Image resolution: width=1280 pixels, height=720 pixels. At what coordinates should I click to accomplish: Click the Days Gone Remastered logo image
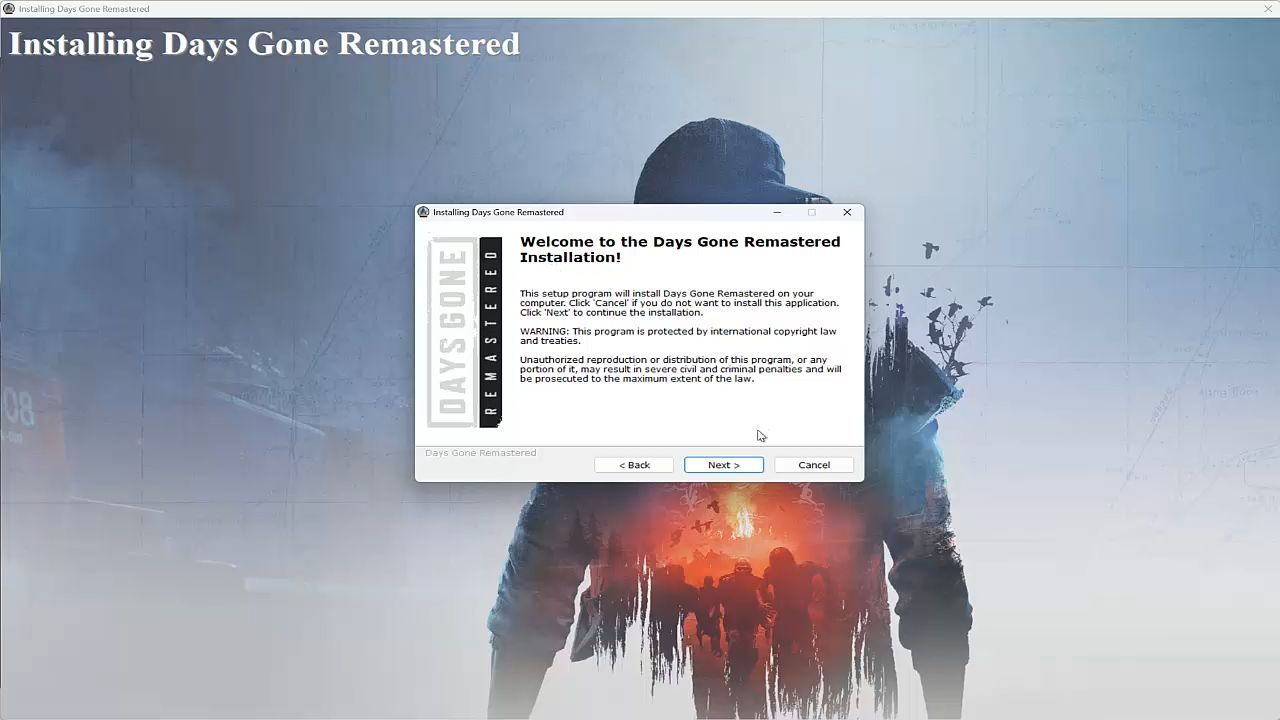[x=465, y=332]
